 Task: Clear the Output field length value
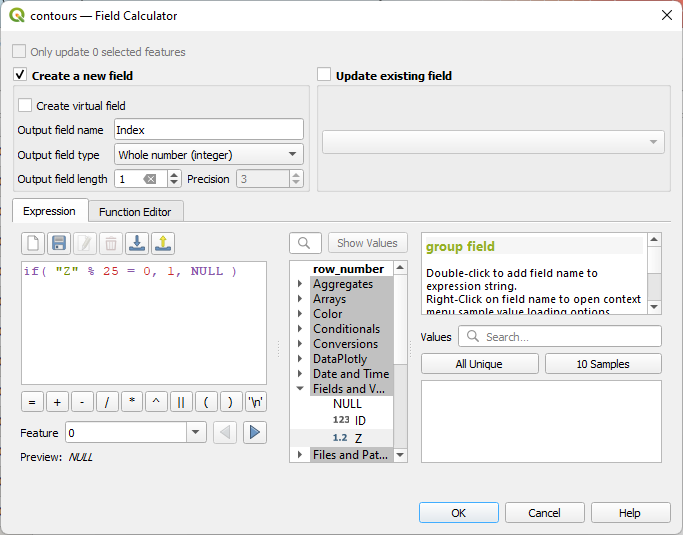click(149, 179)
